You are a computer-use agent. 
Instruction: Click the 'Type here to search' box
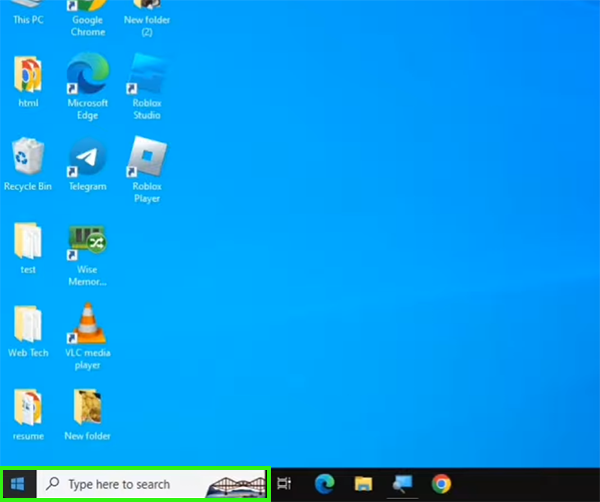tap(152, 484)
